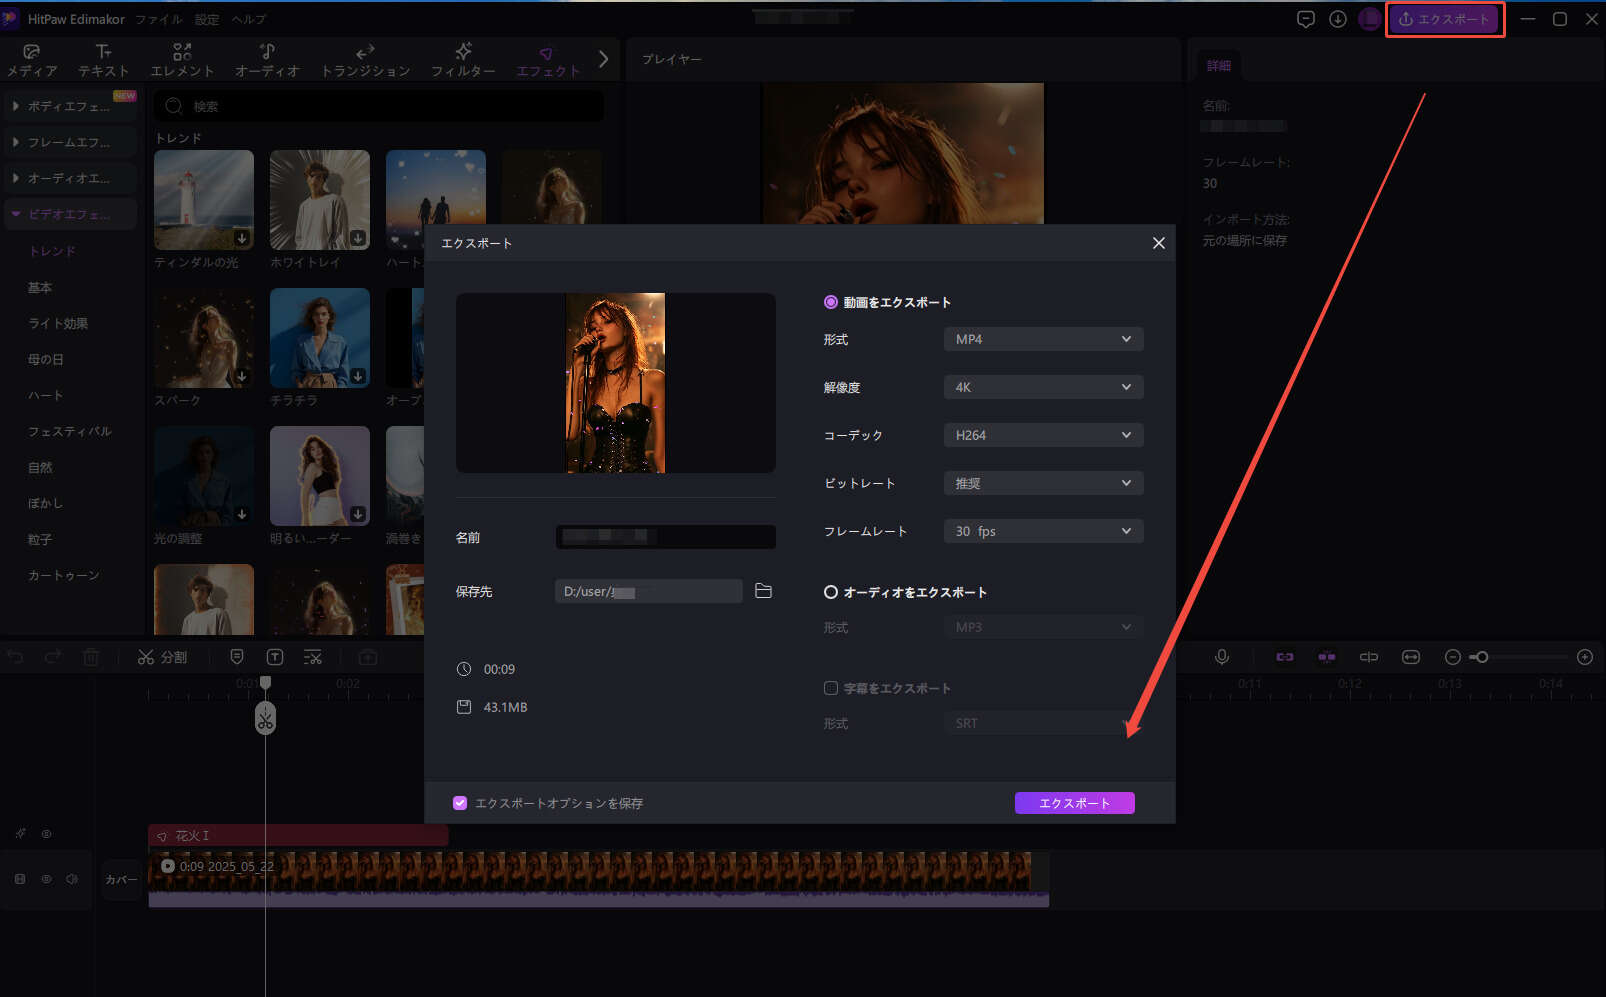Open the Text tool tab
Screen dimensions: 1606x997
click(x=104, y=60)
